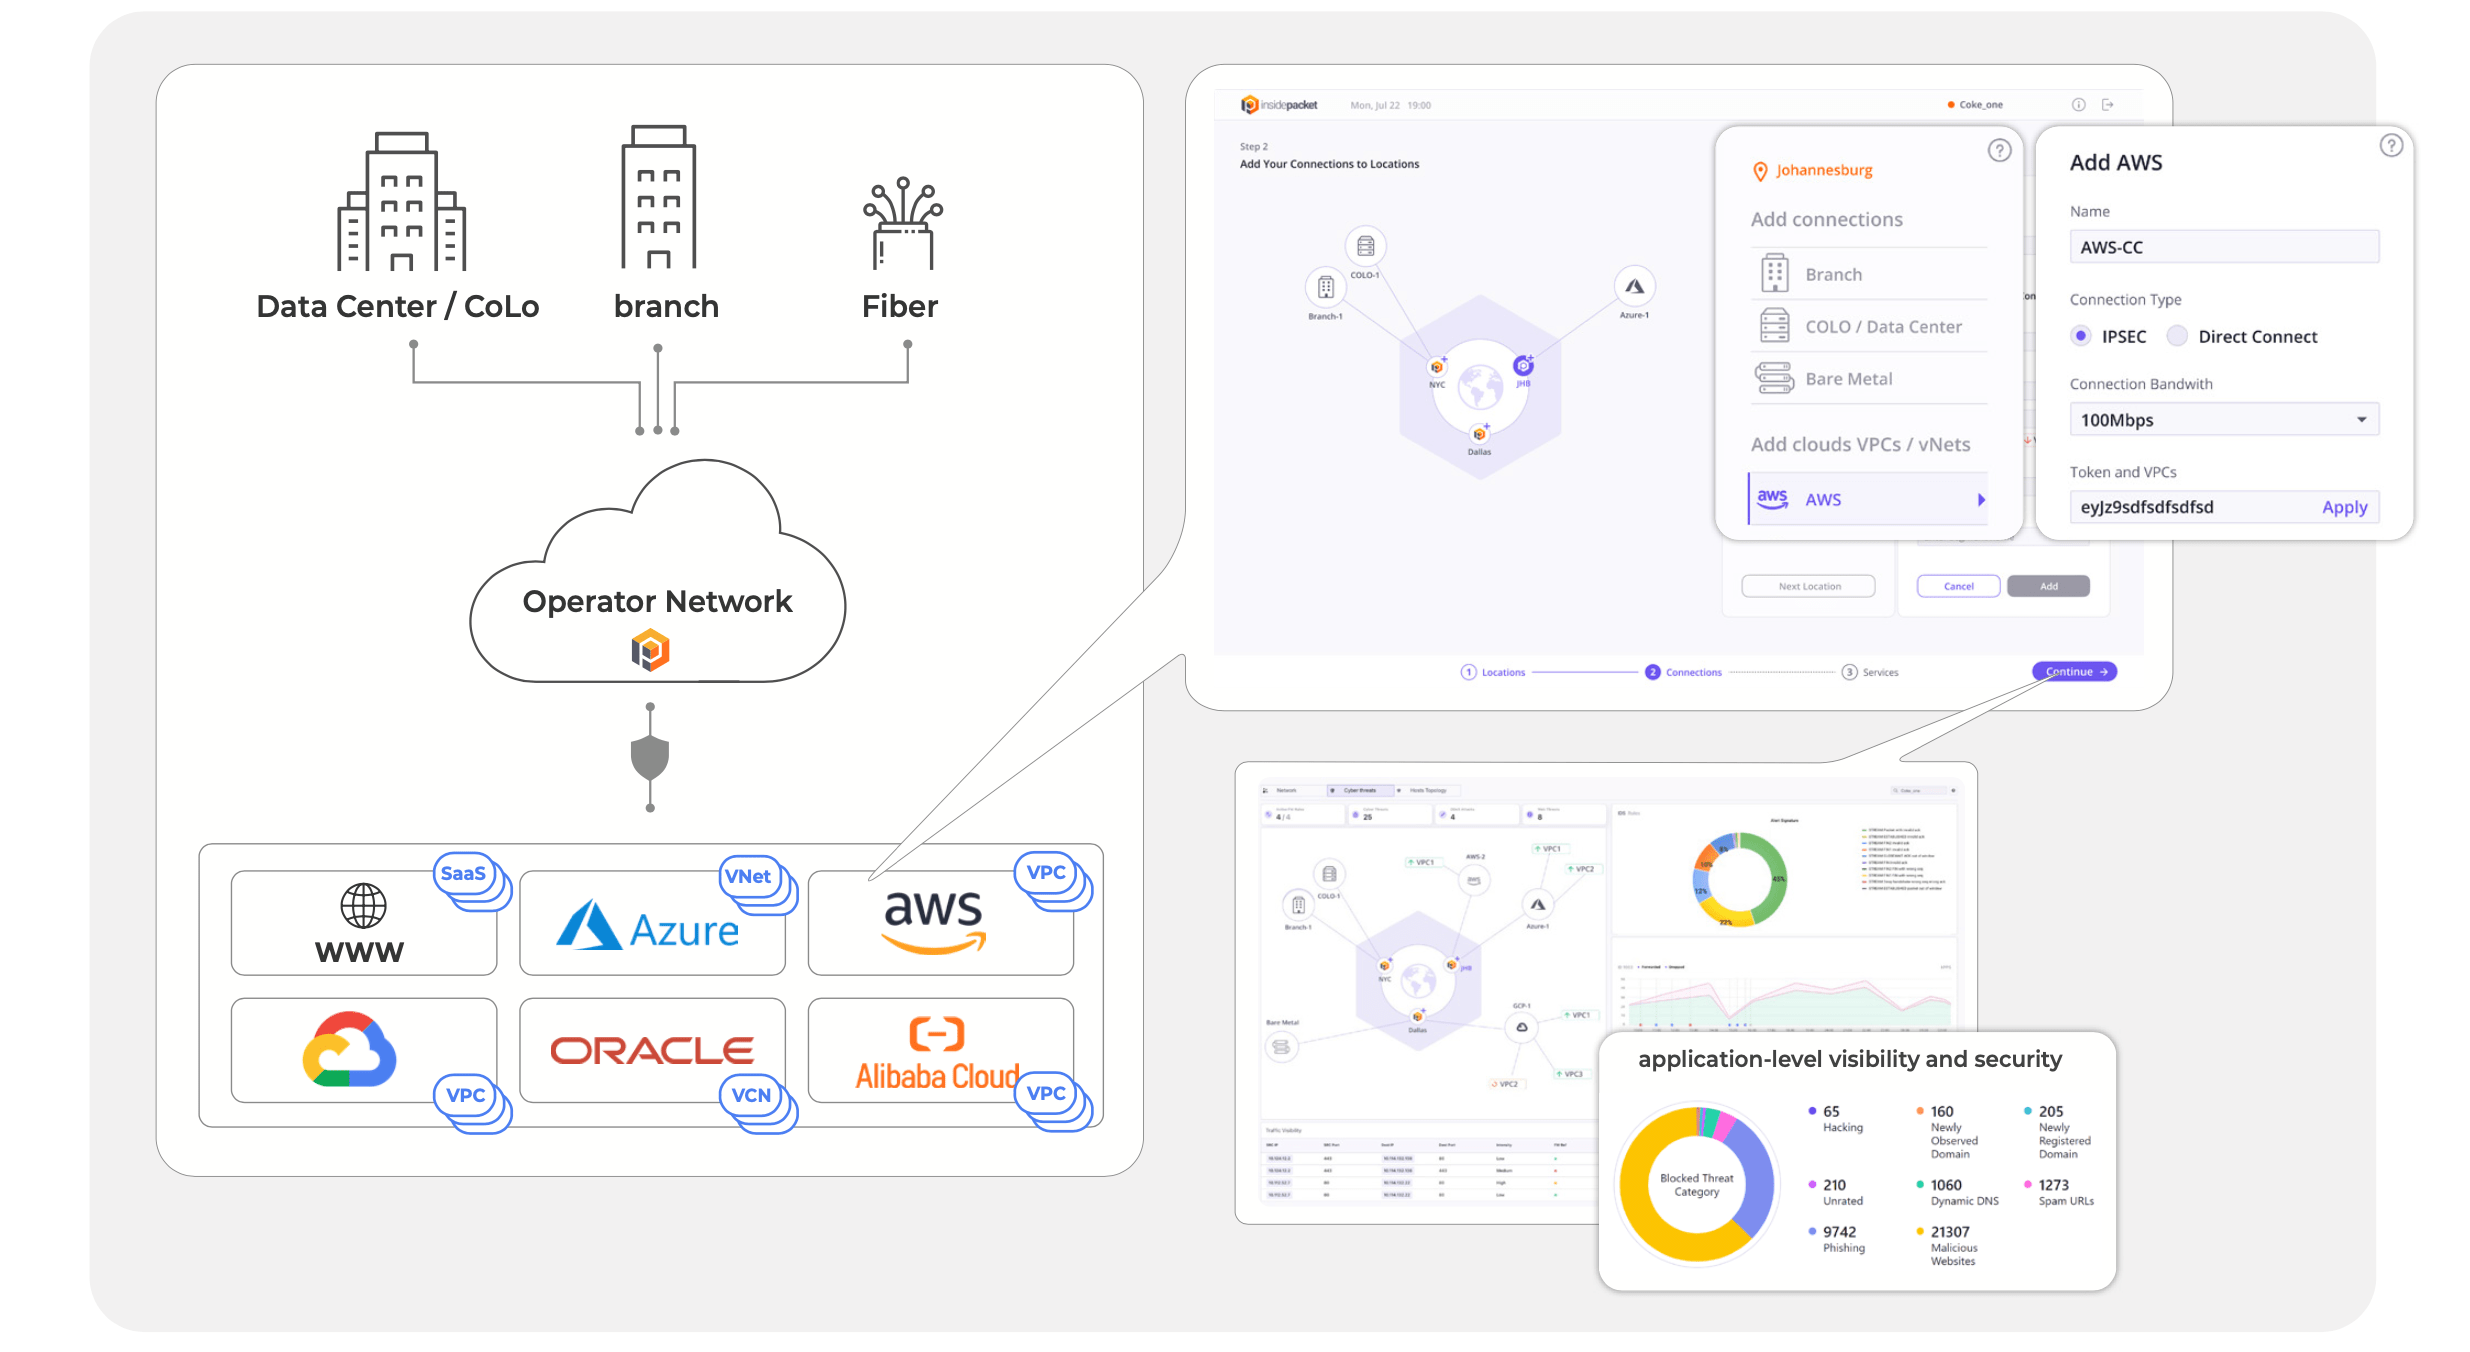The height and width of the screenshot is (1352, 2470).
Task: Select the highlighted JHB marker in the wizard
Action: 1523,366
